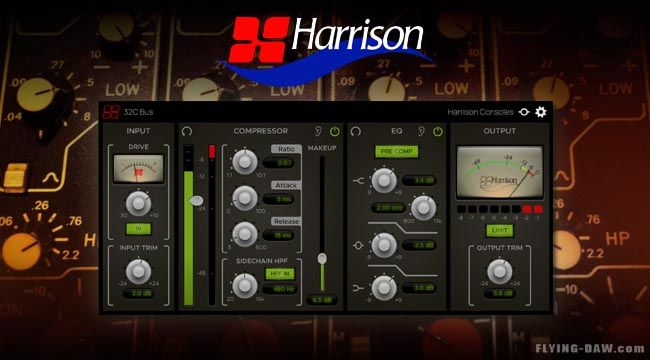Click the Release label button
This screenshot has width=650, height=360.
coord(286,221)
